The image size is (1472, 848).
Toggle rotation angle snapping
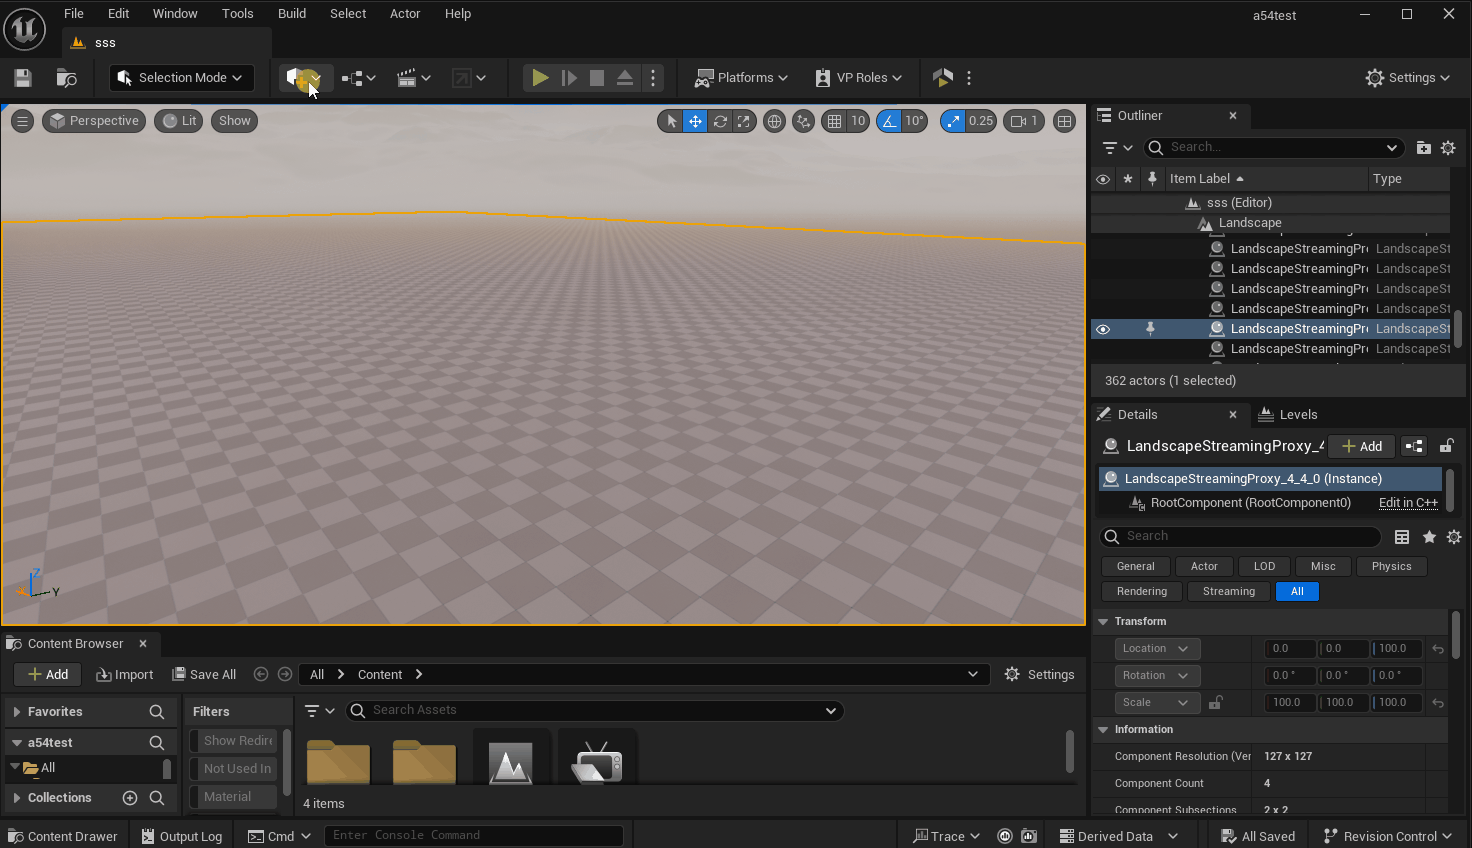click(x=889, y=121)
